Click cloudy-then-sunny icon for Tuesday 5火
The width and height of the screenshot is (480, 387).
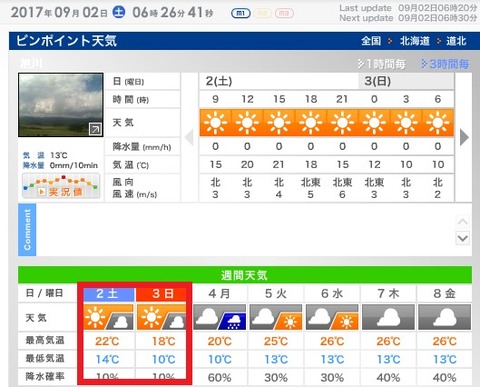[276, 317]
